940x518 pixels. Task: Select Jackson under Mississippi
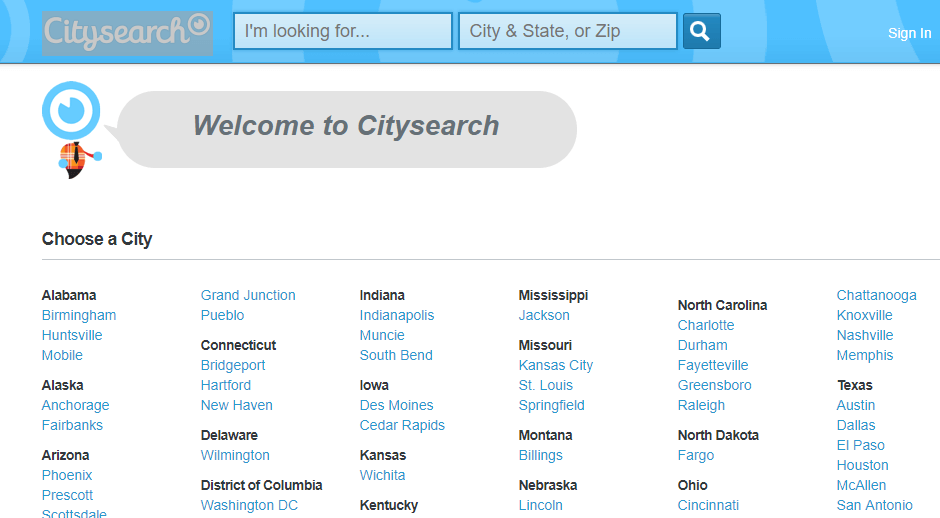[544, 315]
